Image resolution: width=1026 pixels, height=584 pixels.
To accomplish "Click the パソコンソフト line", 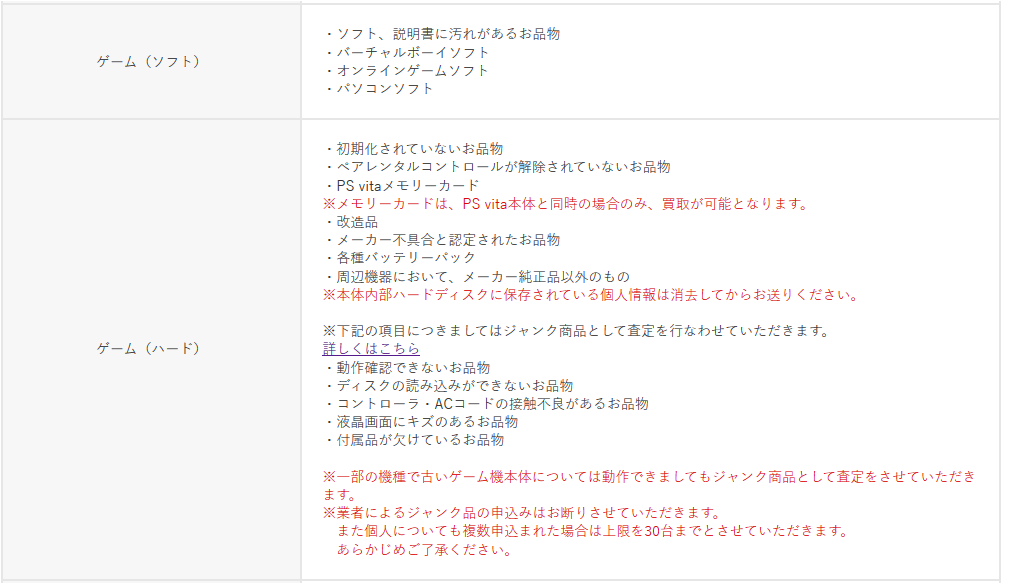I will pyautogui.click(x=379, y=88).
